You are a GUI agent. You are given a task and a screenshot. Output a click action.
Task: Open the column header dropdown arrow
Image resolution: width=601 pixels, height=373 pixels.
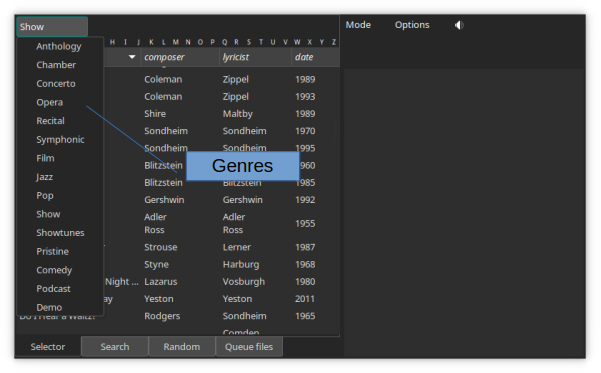click(x=132, y=57)
